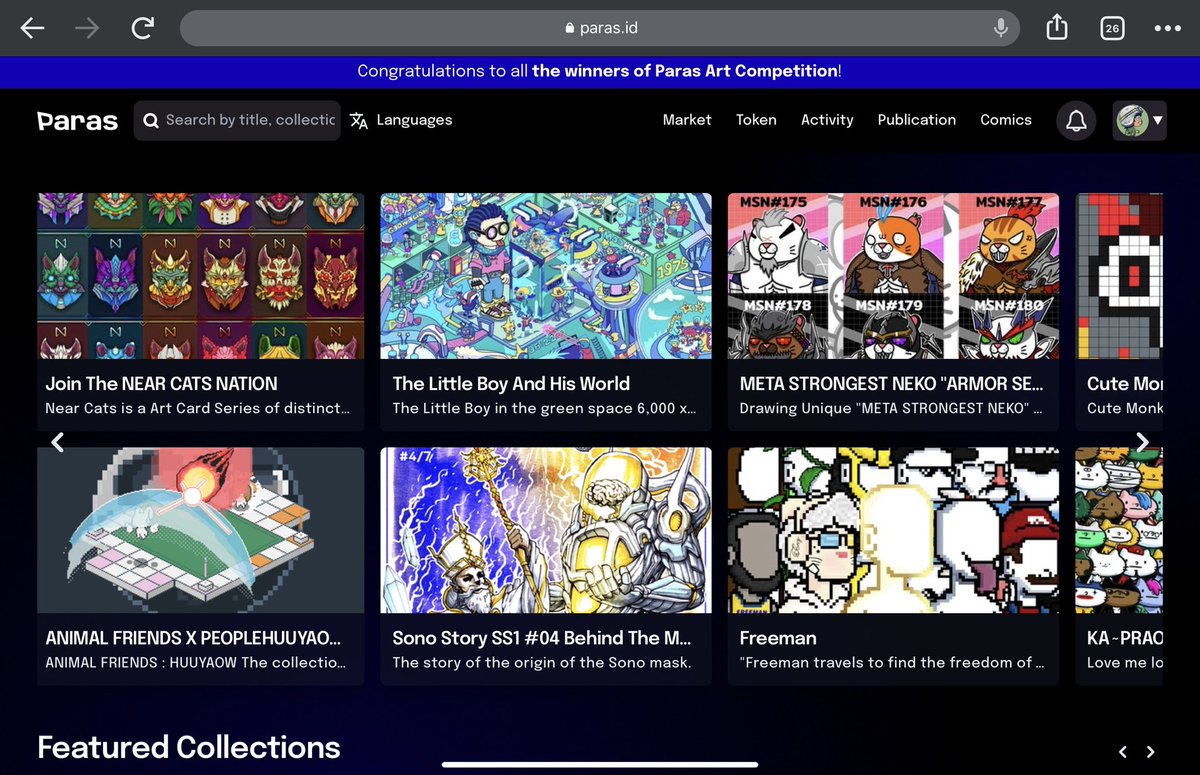This screenshot has width=1200, height=775.
Task: Reload the paras.id page
Action: pyautogui.click(x=143, y=28)
